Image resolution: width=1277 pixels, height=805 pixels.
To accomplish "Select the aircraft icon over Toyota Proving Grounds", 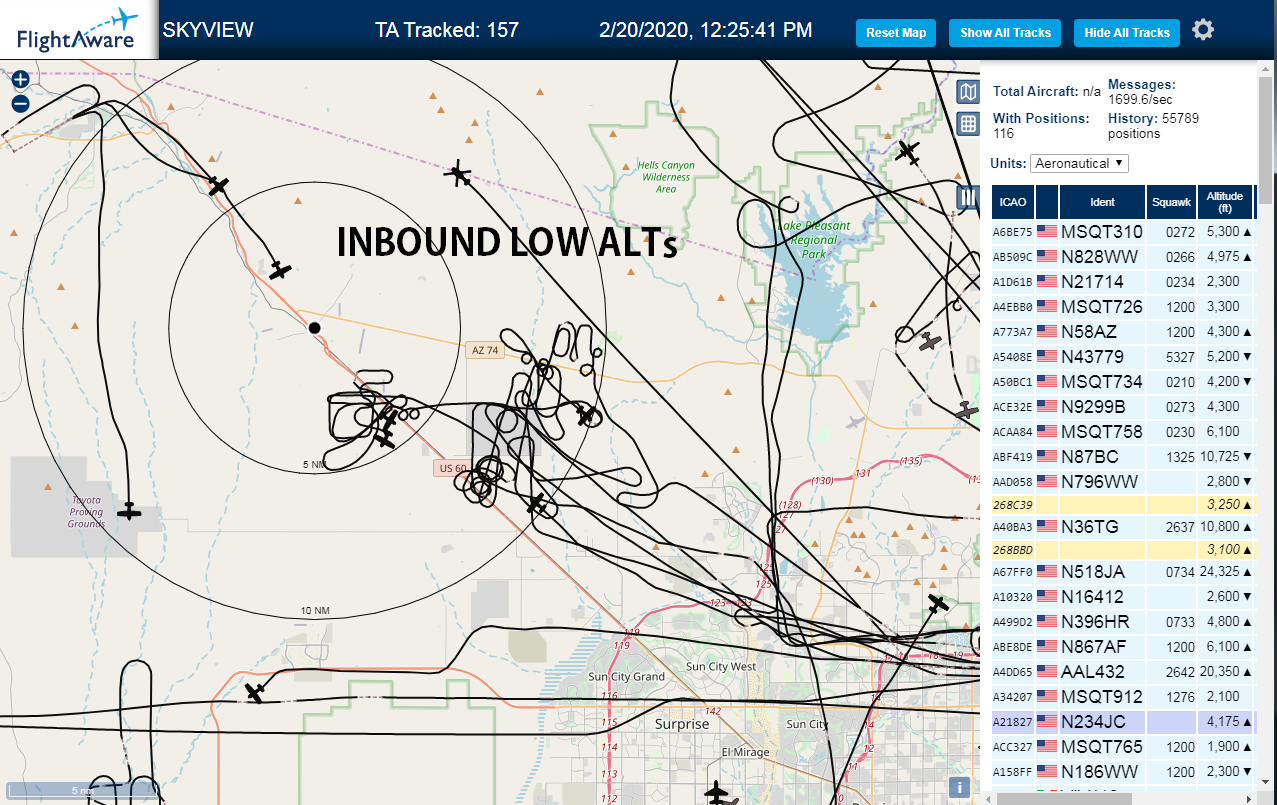I will (129, 511).
